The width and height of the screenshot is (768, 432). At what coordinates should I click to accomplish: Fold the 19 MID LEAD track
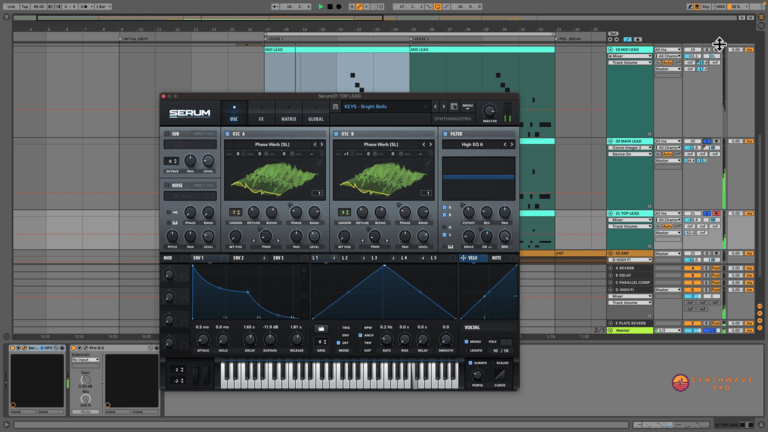click(x=610, y=49)
